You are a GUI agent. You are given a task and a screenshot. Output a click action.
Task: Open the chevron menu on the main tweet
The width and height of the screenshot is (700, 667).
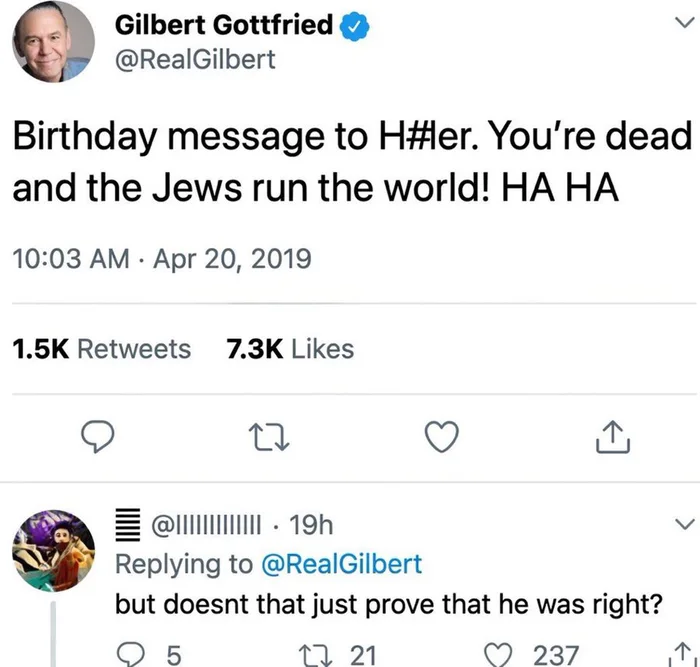684,22
